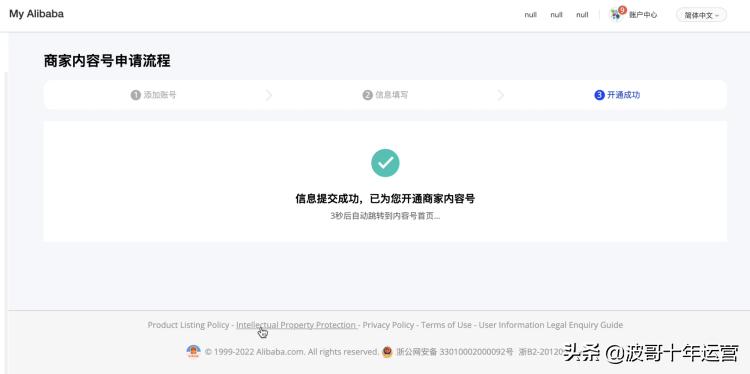Viewport: 750px width, 374px height.
Task: Open the Intellectual Property Protection link
Action: click(296, 325)
